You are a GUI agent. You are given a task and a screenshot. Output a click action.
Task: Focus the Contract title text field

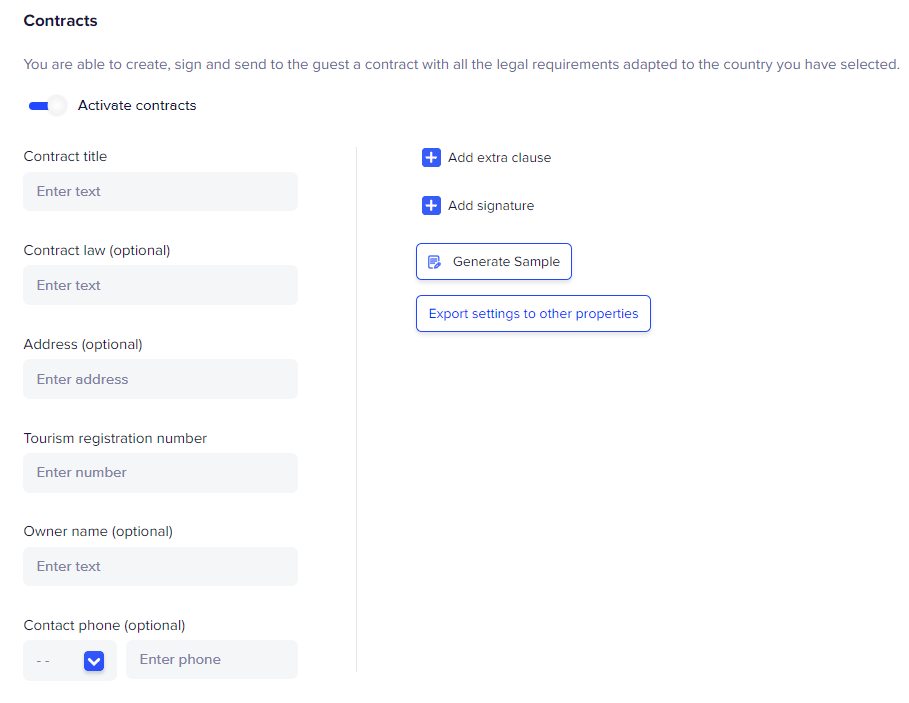[161, 191]
